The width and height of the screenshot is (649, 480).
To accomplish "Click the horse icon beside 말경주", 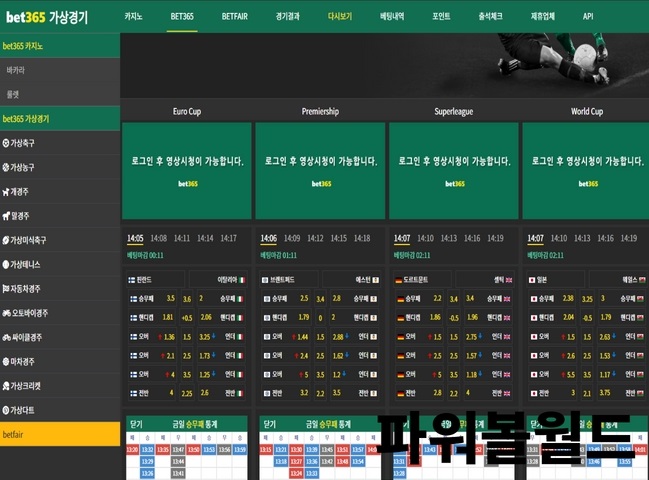I will (x=6, y=216).
